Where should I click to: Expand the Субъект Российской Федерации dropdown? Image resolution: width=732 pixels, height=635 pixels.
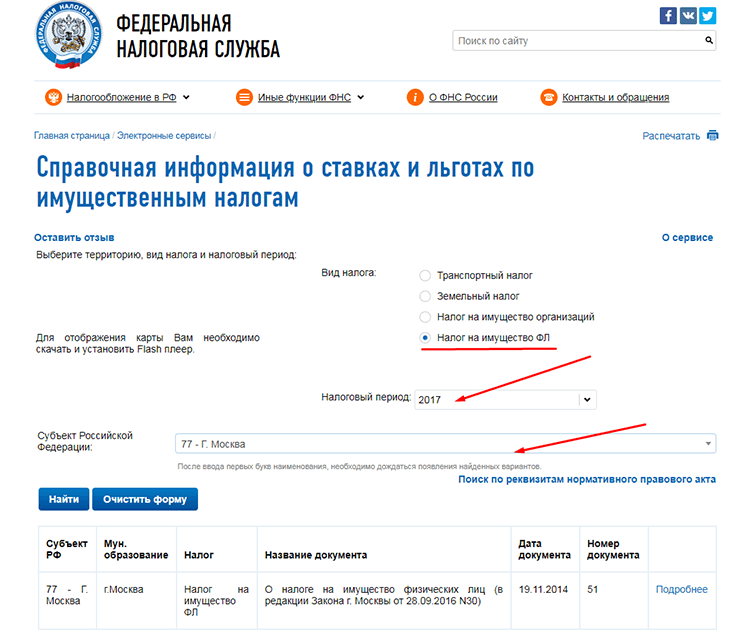click(708, 443)
